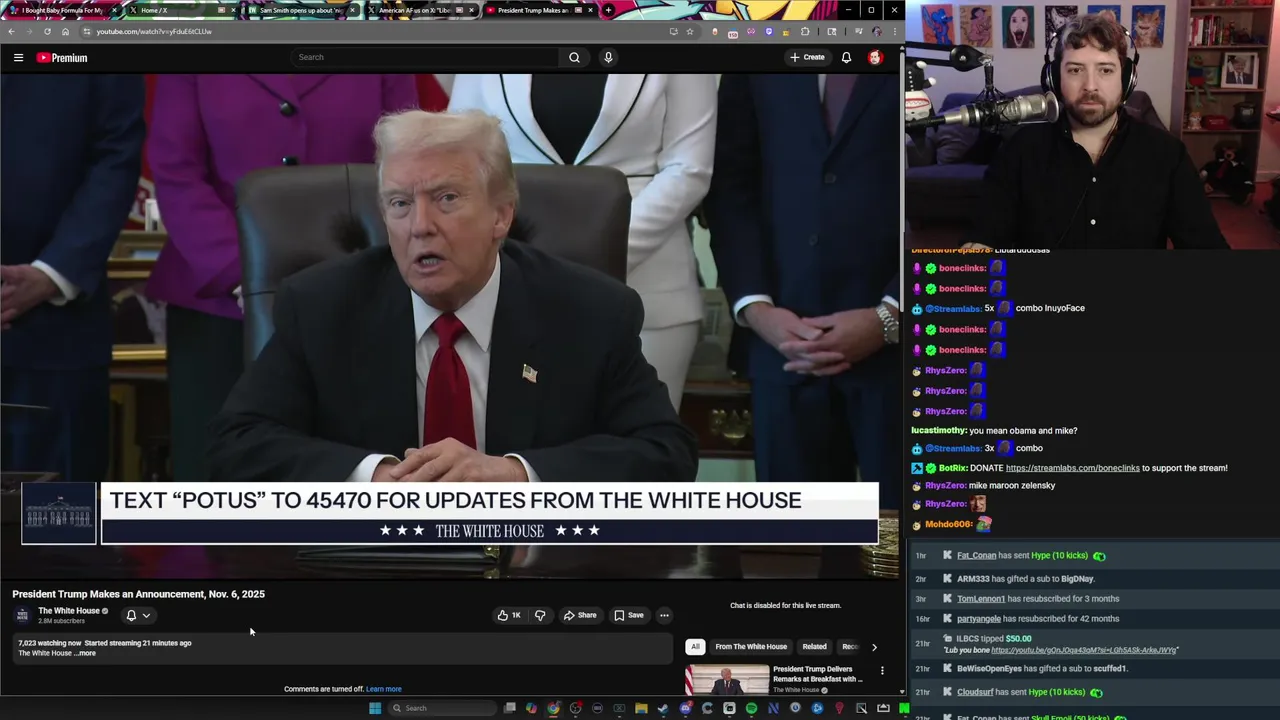Open the YouTube account avatar menu
This screenshot has height=720, width=1280.
click(875, 57)
